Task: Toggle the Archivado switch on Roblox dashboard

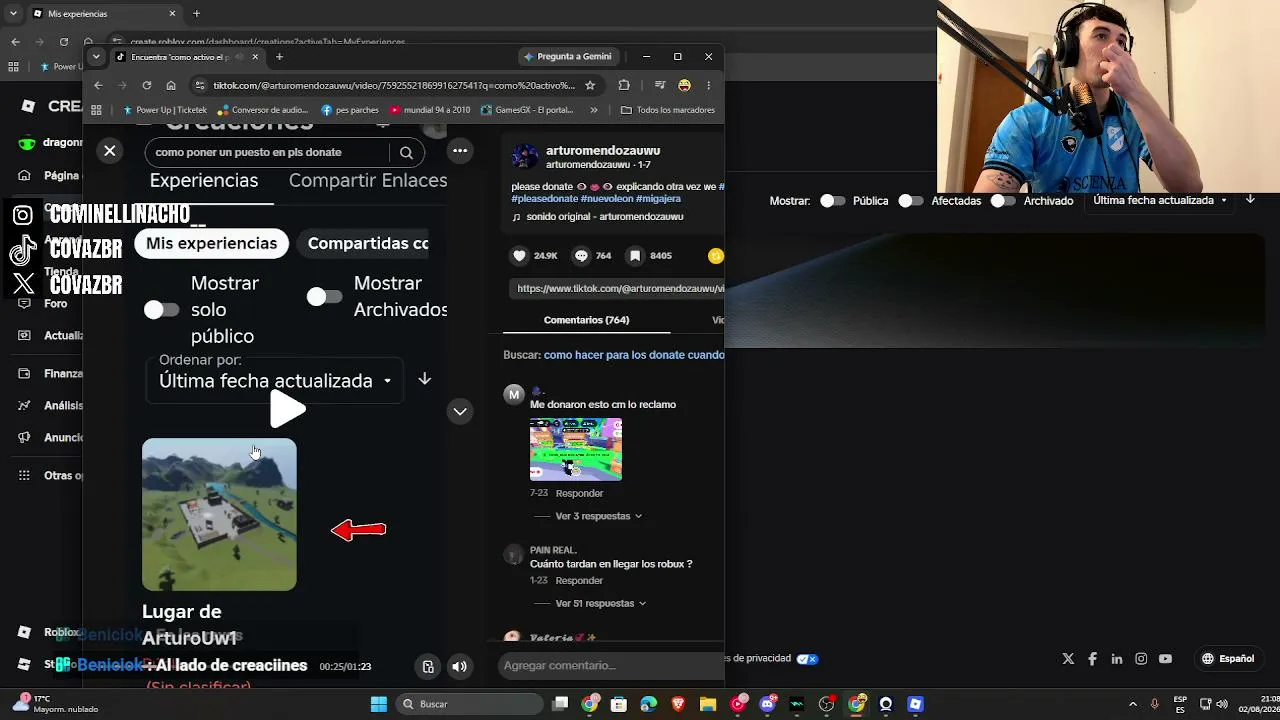Action: pyautogui.click(x=1003, y=201)
